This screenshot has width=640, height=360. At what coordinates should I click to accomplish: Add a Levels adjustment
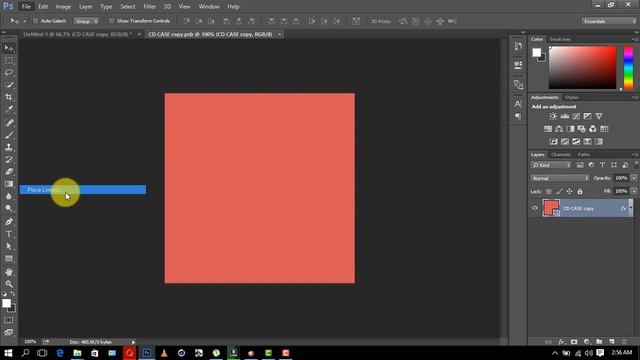[x=564, y=116]
